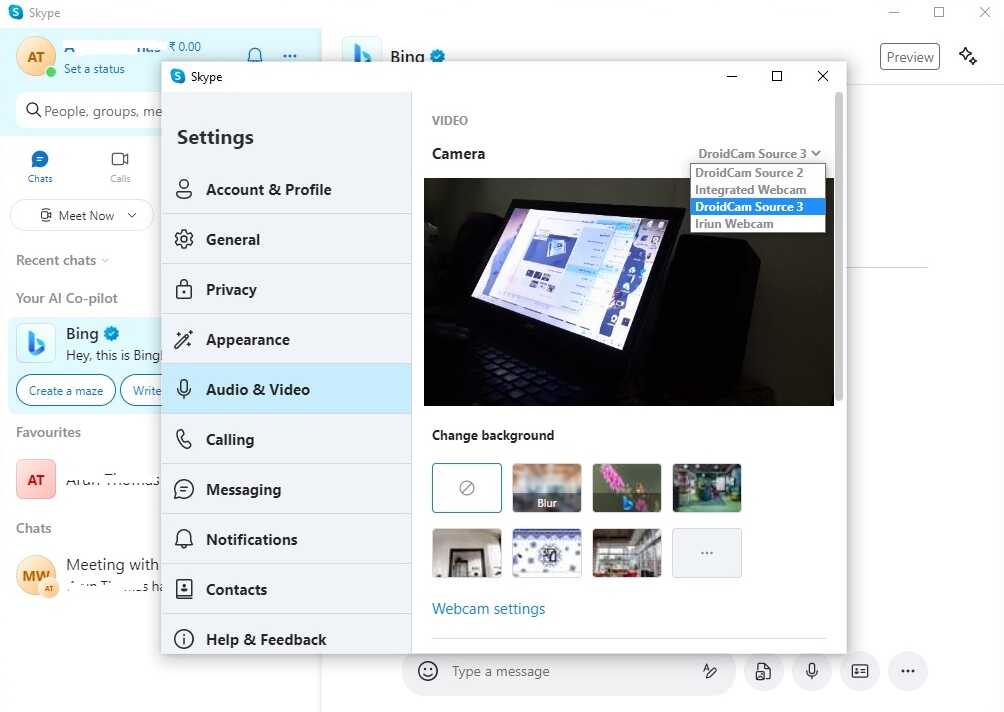Screen dimensions: 1004x712
Task: Show more background options
Action: [707, 553]
